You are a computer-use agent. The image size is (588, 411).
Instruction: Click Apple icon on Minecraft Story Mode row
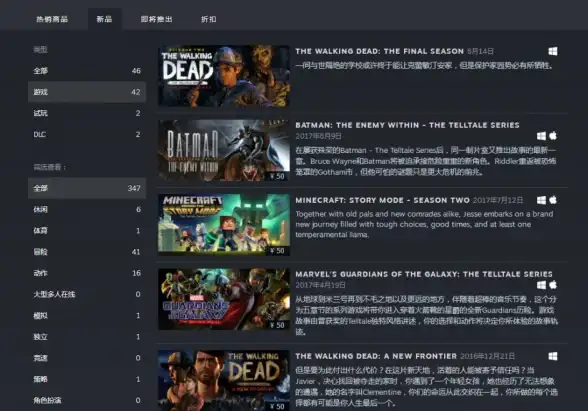(x=553, y=200)
